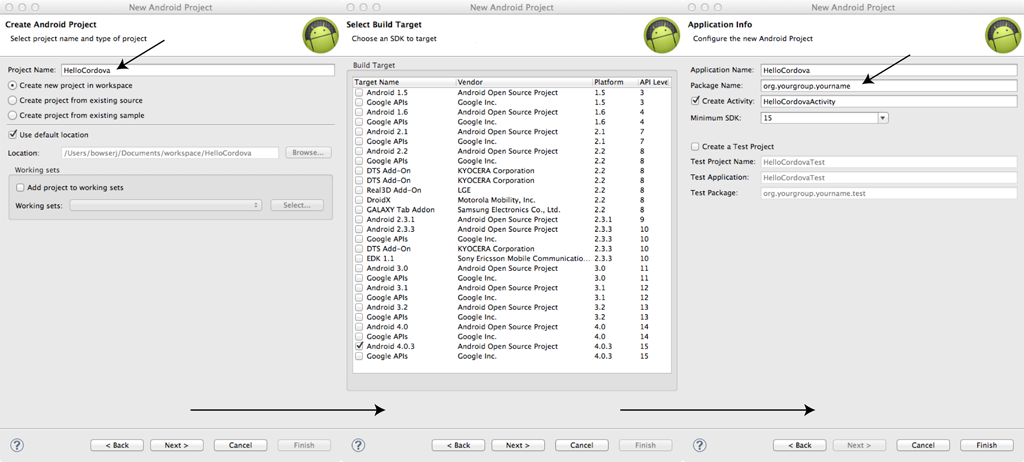Select 'Create project from existing source' option

12,100
